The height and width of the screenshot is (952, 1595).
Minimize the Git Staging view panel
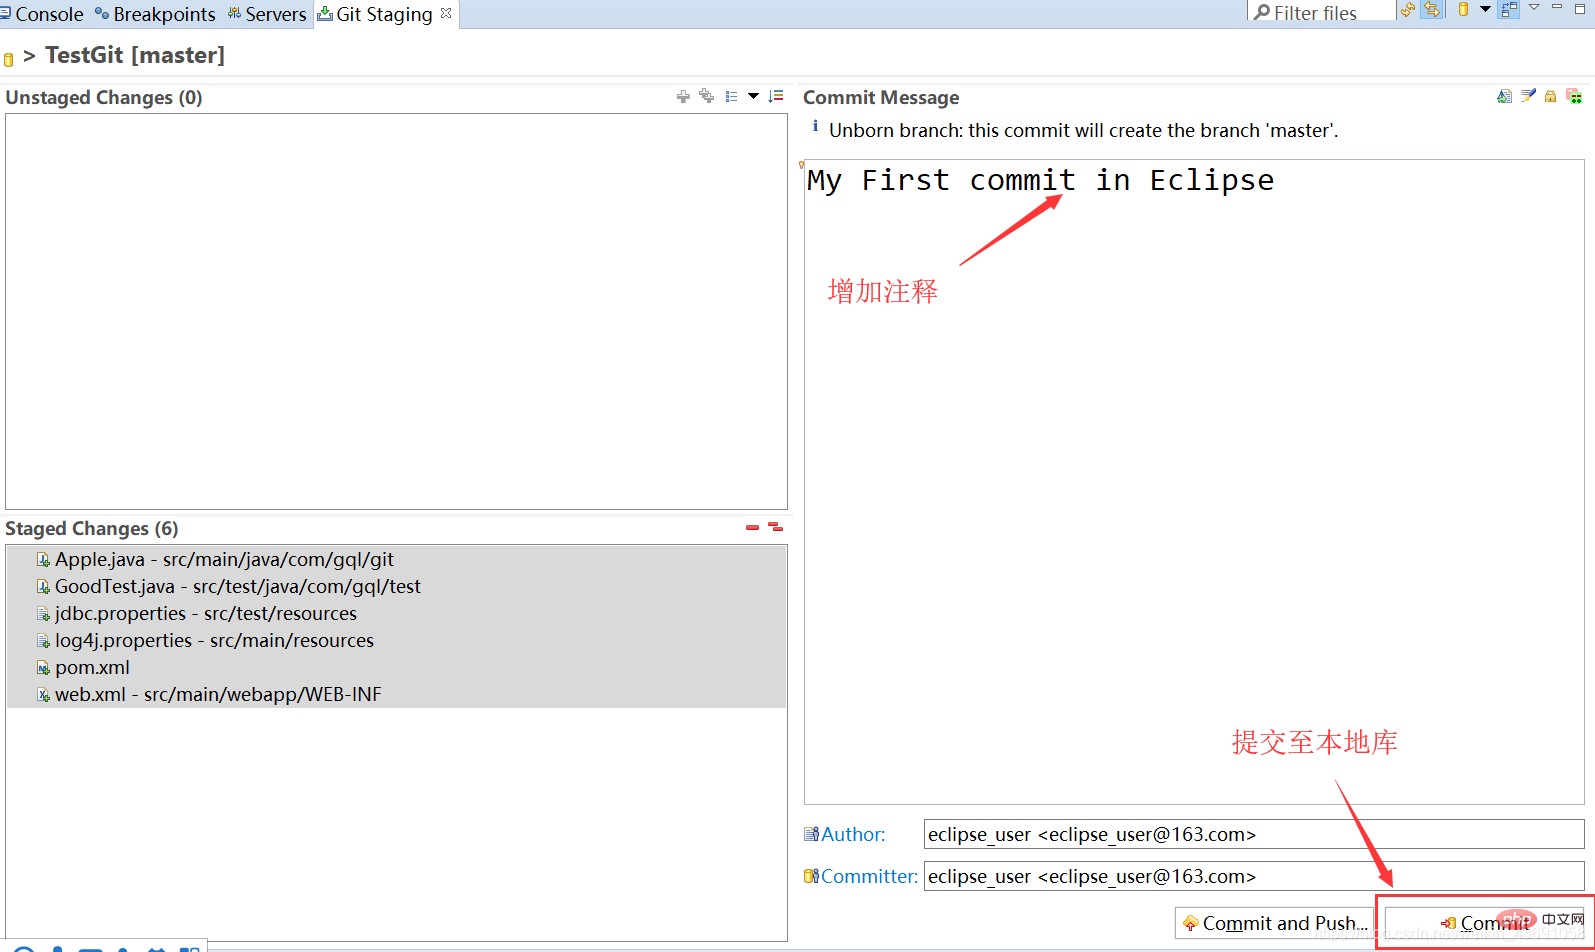point(1557,8)
